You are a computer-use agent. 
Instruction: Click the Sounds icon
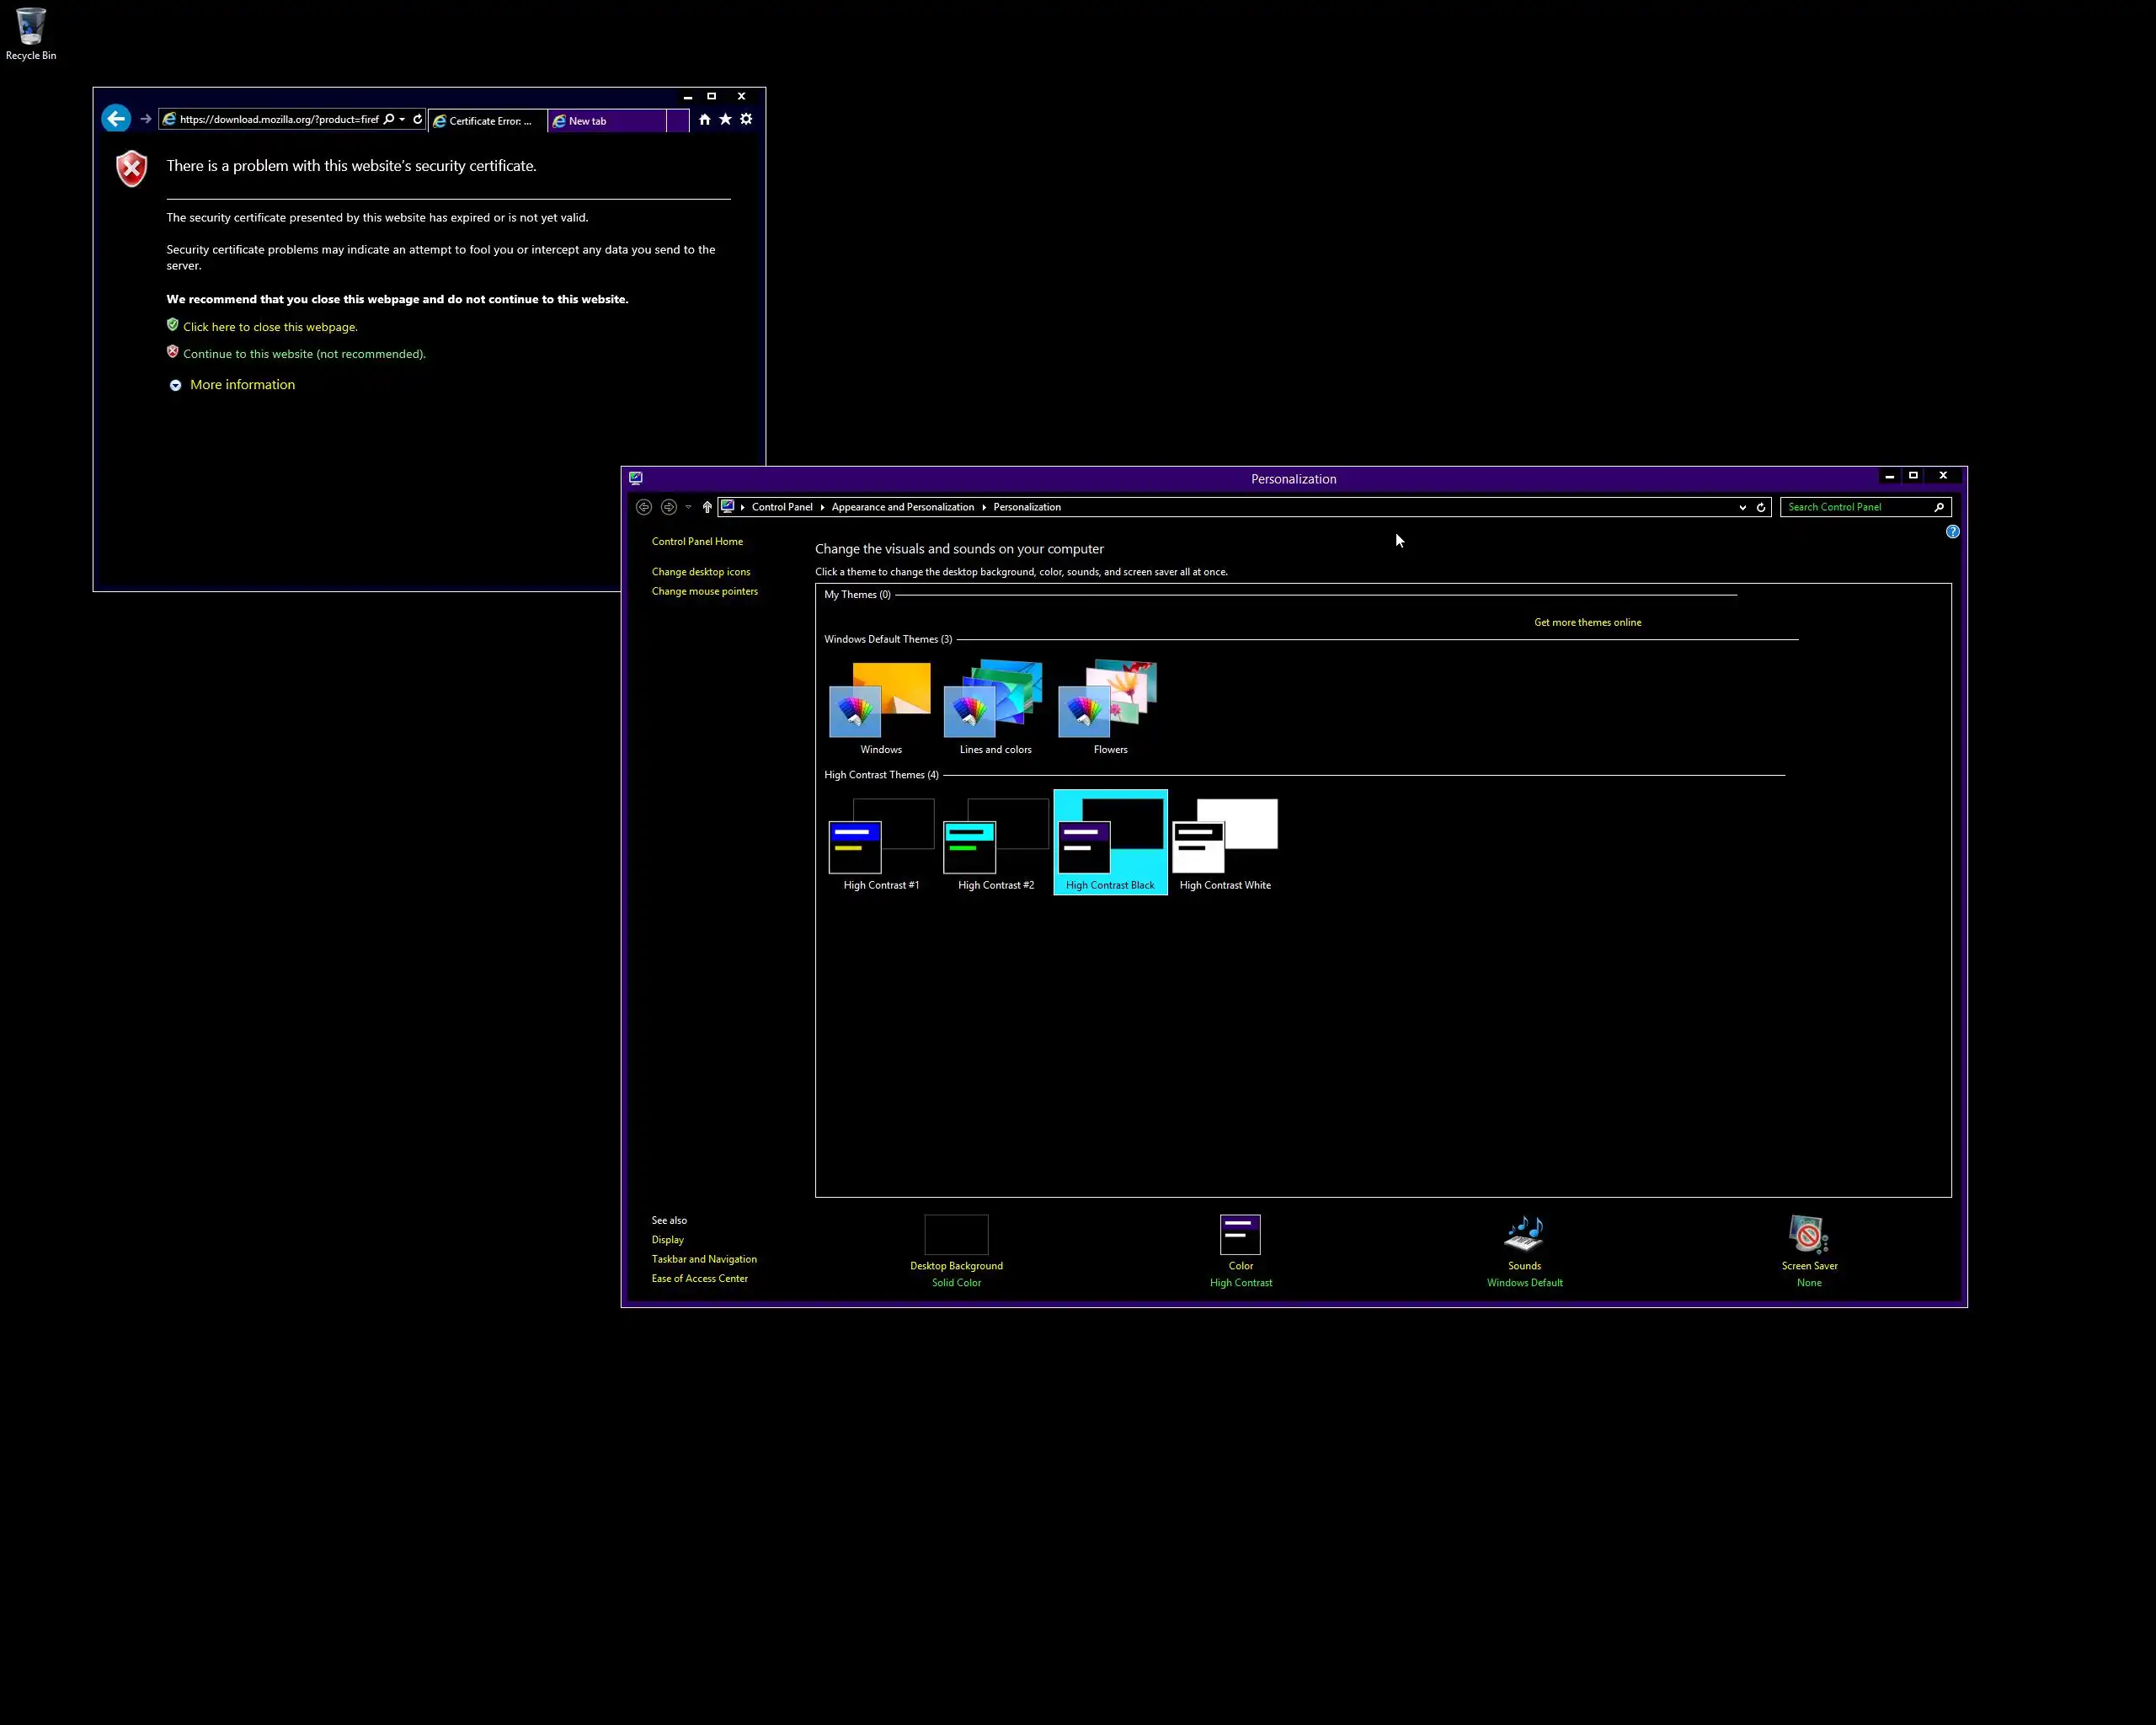click(1524, 1234)
